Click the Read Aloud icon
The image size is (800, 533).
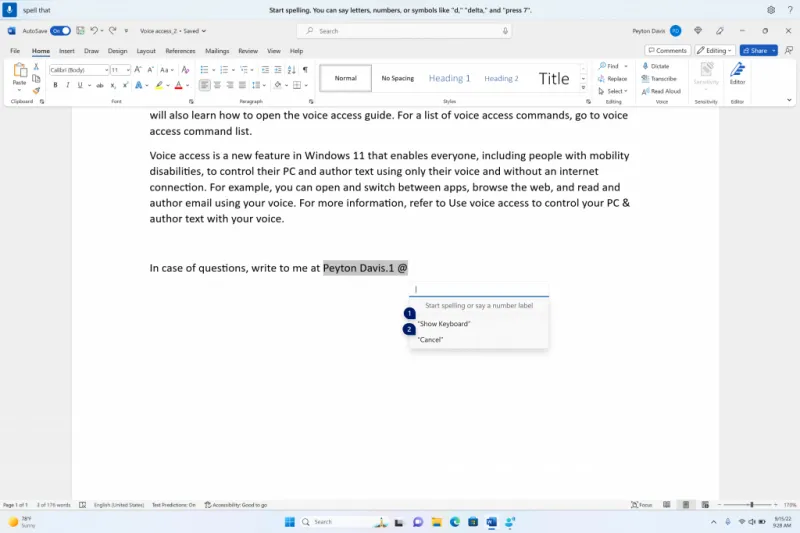[646, 91]
